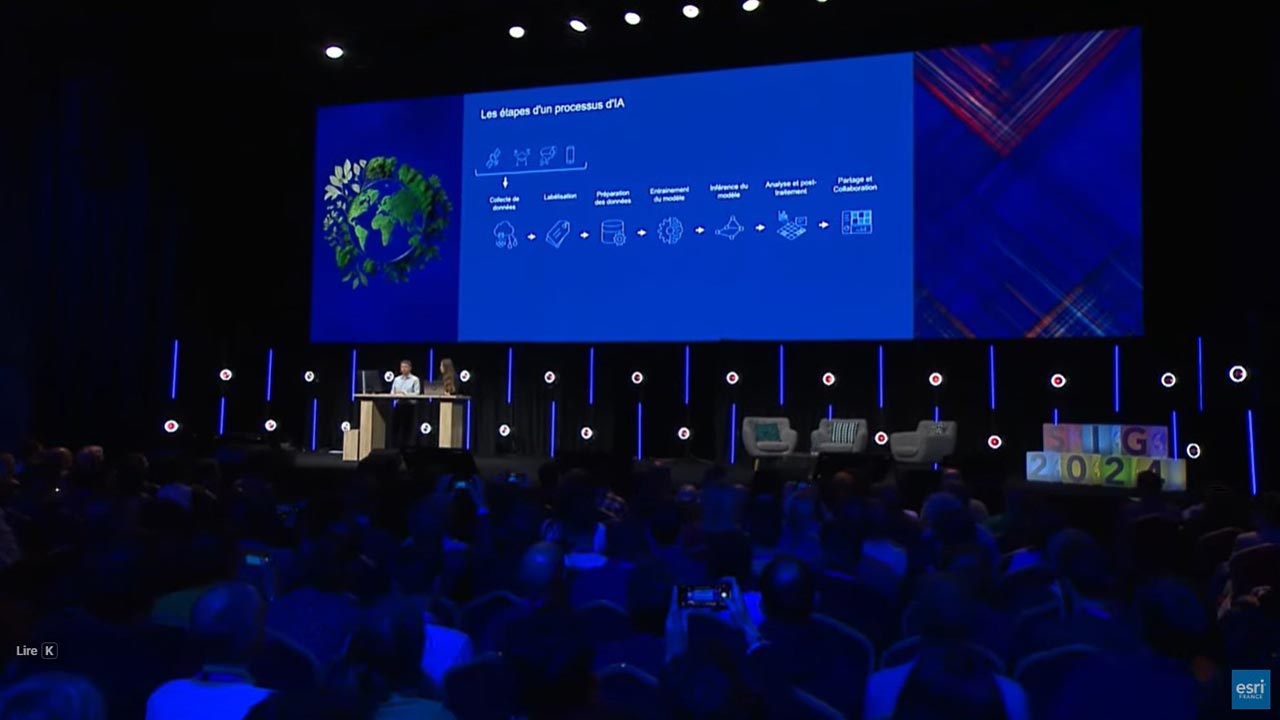Click the 'Collecte de données' label
Viewport: 1280px width, 720px height.
(x=504, y=203)
